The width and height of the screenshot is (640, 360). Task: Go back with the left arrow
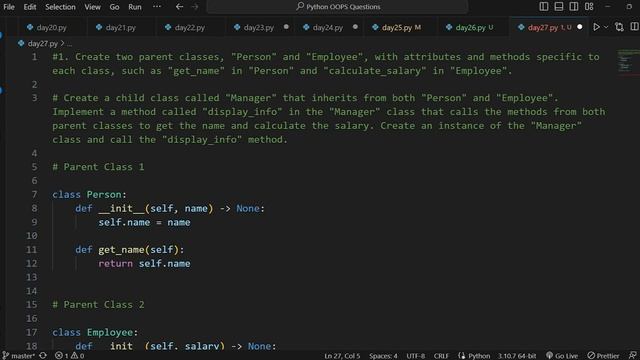coord(179,7)
